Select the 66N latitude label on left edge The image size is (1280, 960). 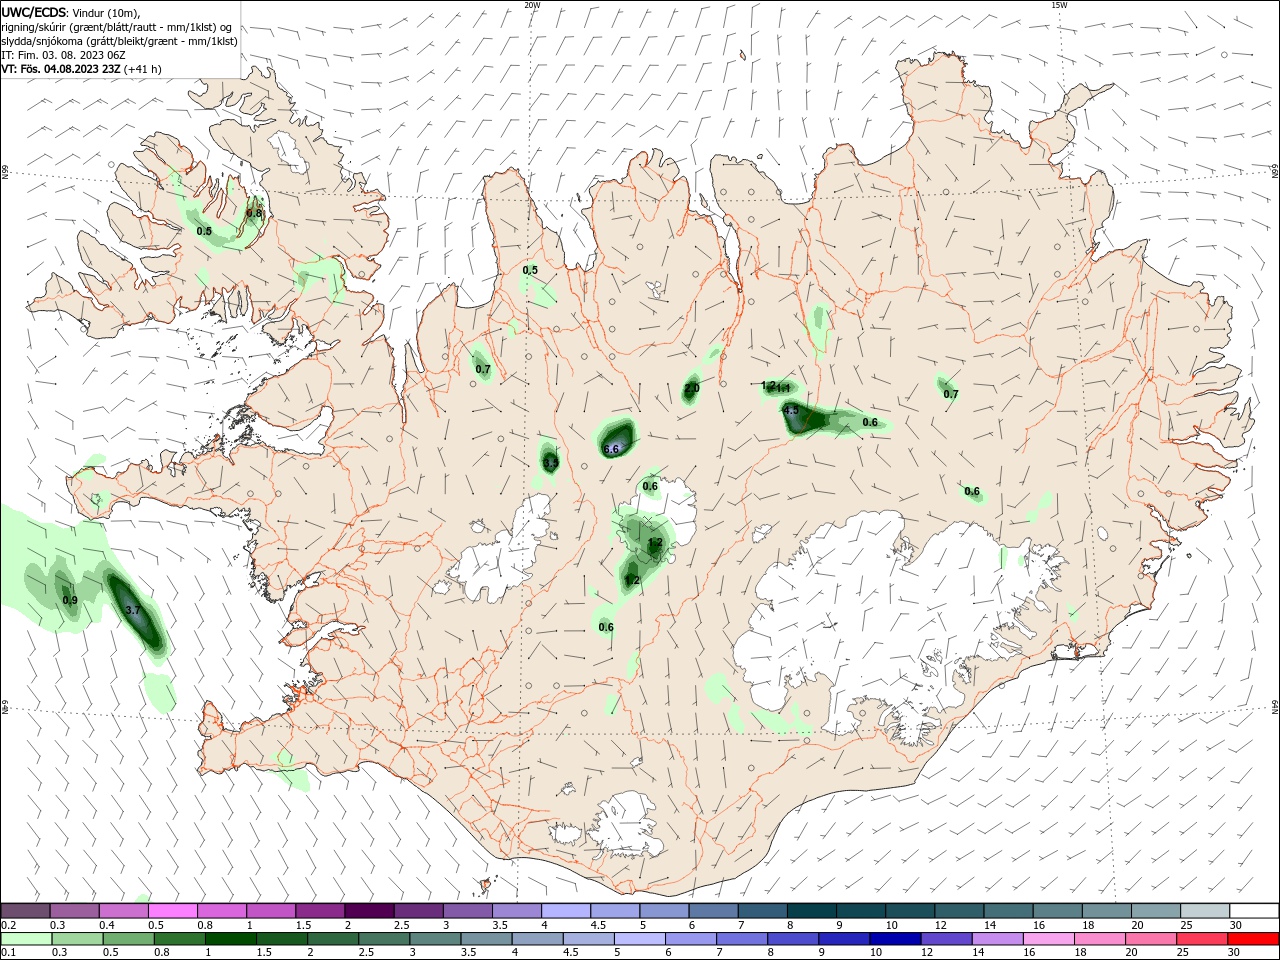click(5, 173)
